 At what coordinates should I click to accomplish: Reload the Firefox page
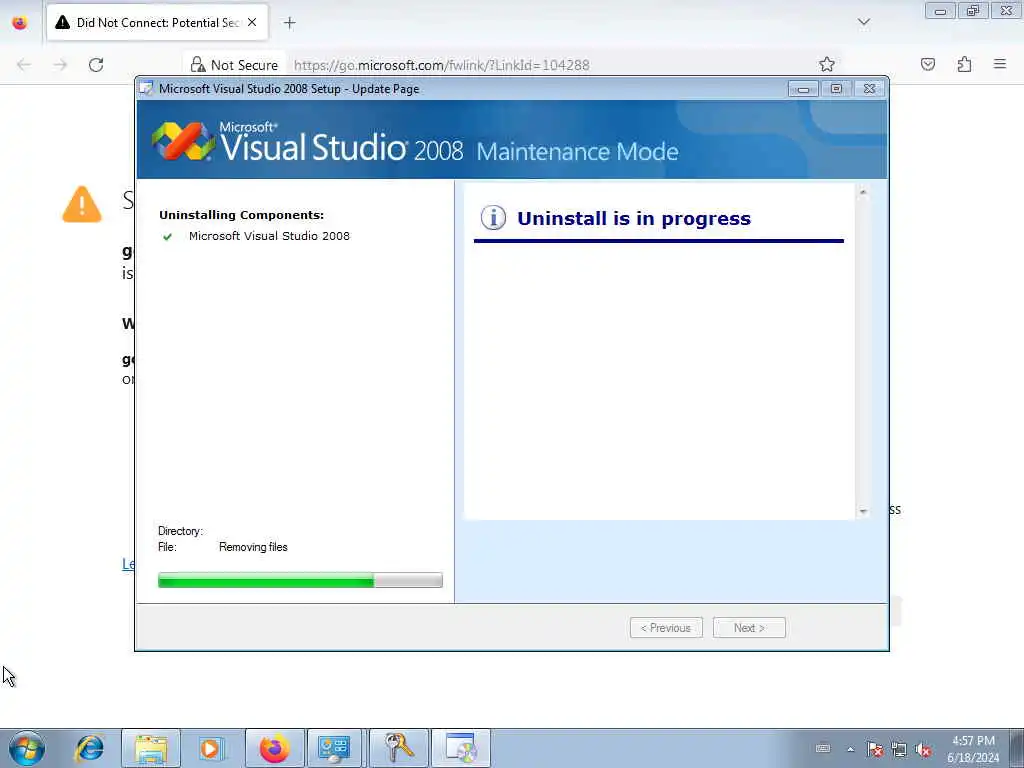[96, 65]
